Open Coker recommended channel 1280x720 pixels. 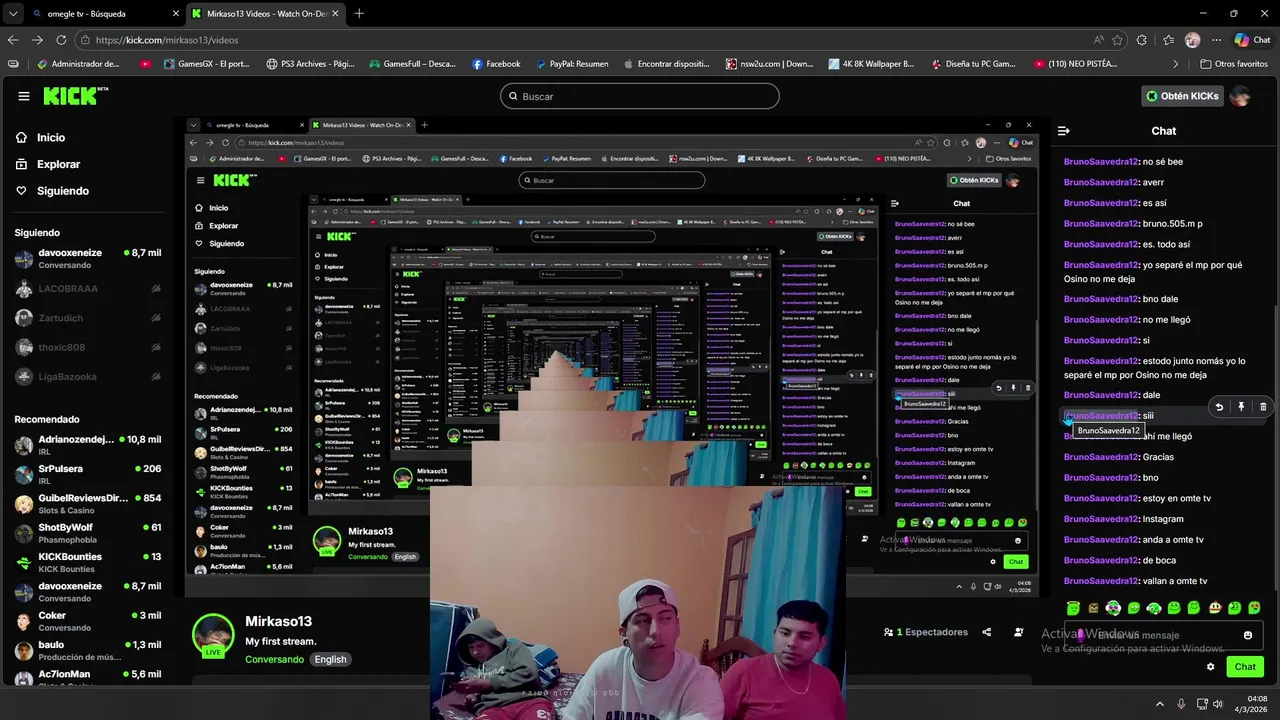pos(88,621)
